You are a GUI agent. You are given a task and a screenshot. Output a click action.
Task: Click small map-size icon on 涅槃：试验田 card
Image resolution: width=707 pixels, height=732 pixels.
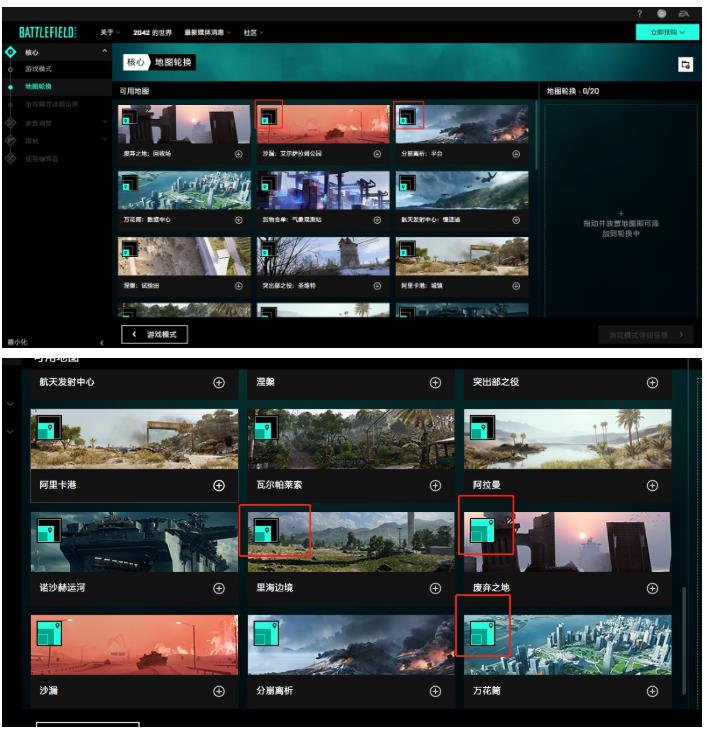tap(130, 249)
